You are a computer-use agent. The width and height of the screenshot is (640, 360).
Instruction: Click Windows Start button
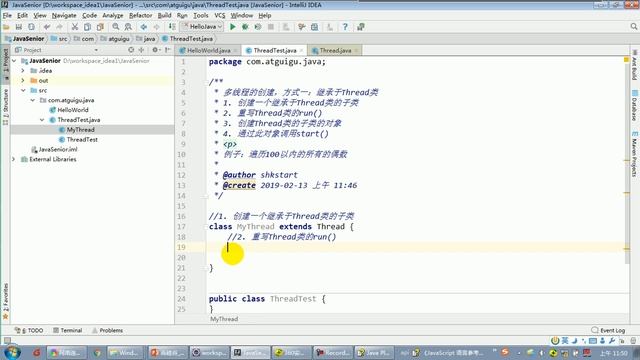(12, 352)
